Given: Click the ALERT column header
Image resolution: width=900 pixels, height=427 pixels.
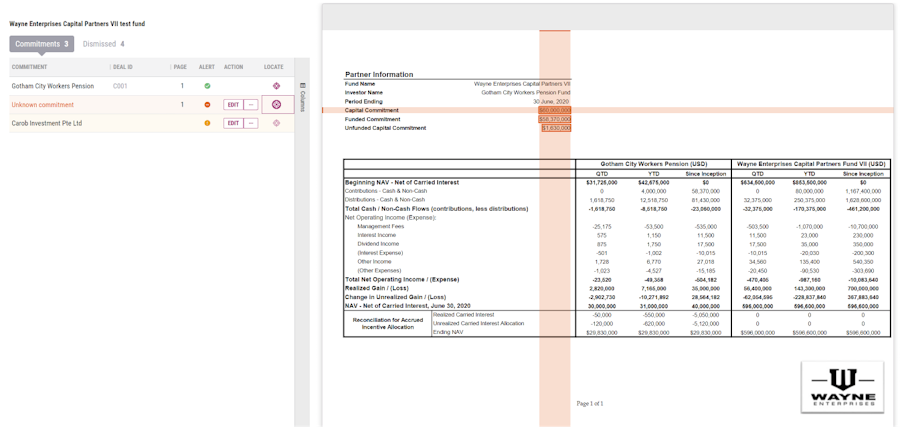Looking at the screenshot, I should click(x=207, y=67).
